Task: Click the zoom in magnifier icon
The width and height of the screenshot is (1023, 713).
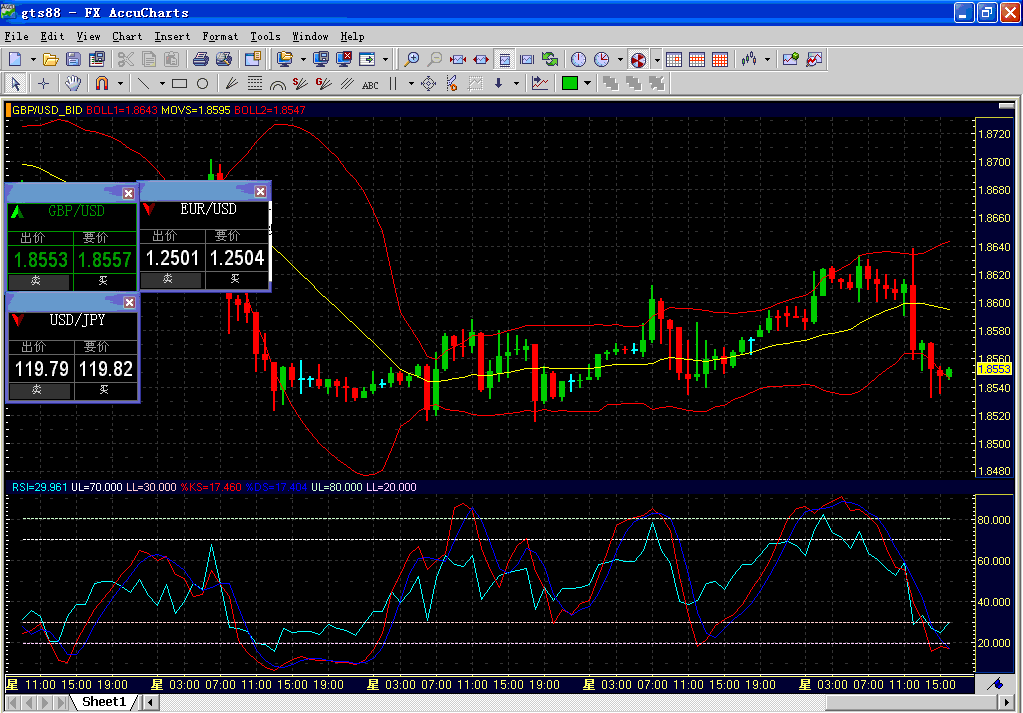Action: pyautogui.click(x=411, y=60)
